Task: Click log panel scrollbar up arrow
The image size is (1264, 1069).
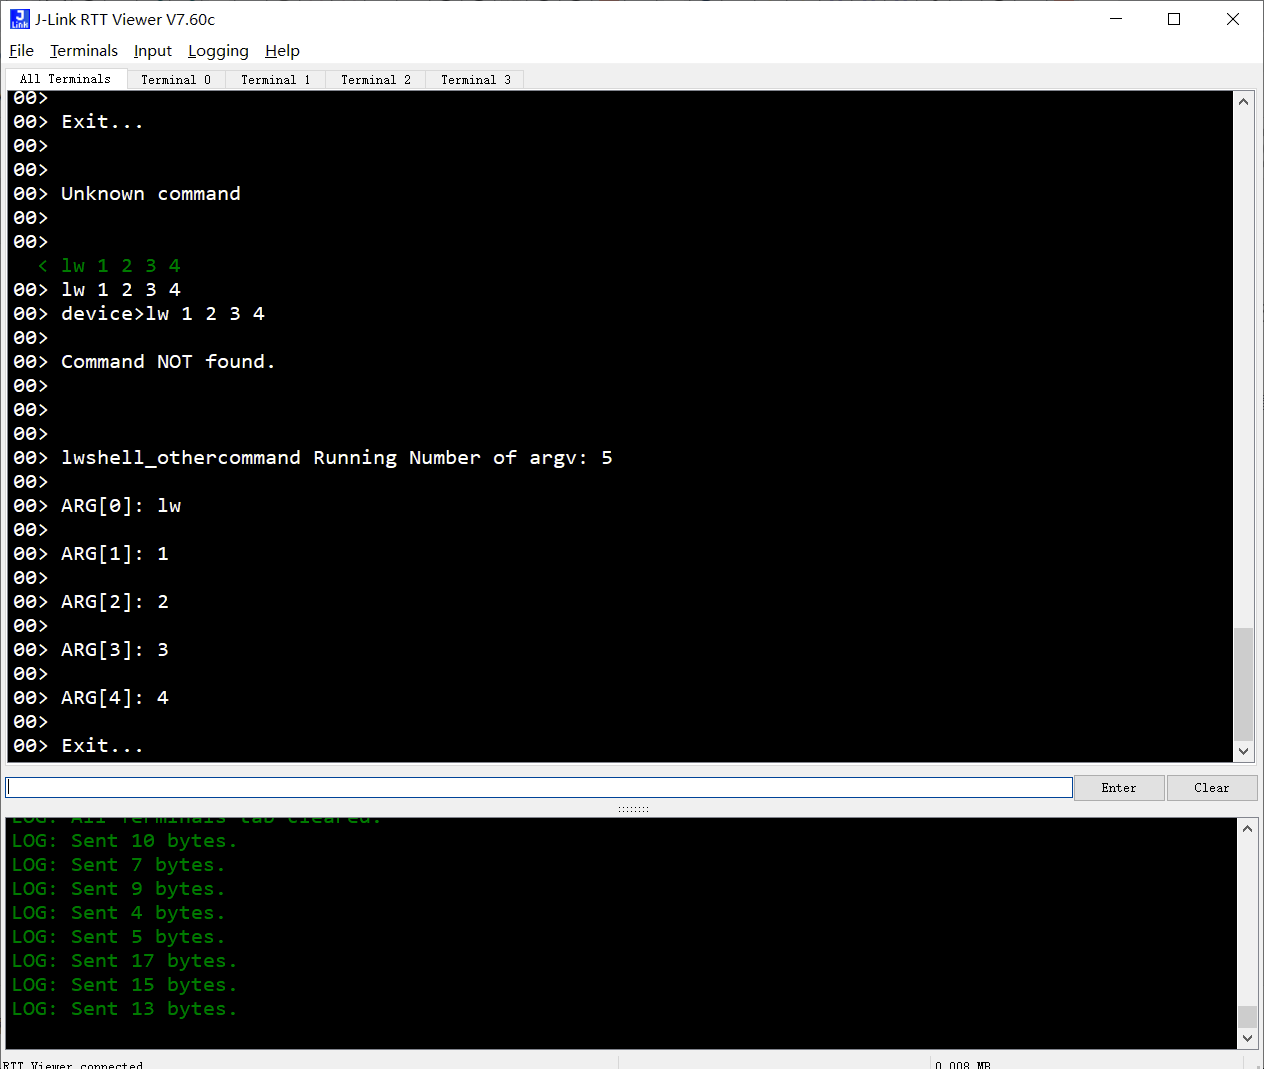Action: coord(1247,828)
